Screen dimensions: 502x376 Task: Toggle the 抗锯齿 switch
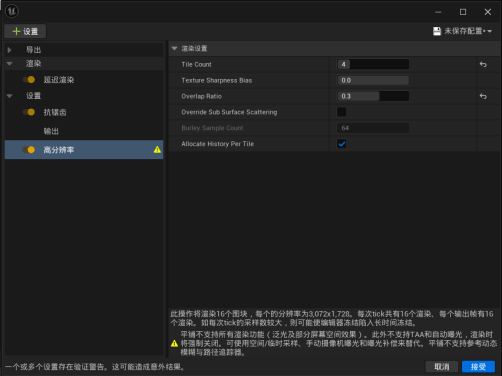coord(29,112)
